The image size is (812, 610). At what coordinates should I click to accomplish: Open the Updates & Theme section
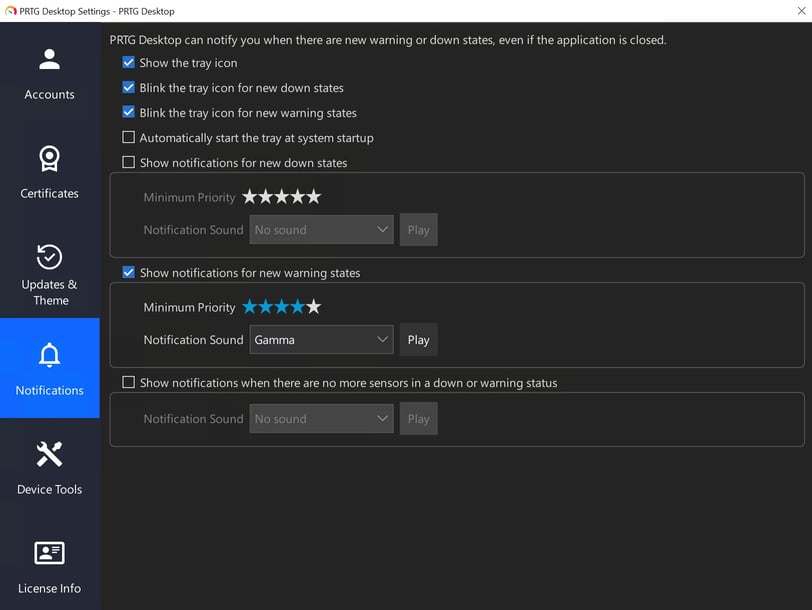49,270
